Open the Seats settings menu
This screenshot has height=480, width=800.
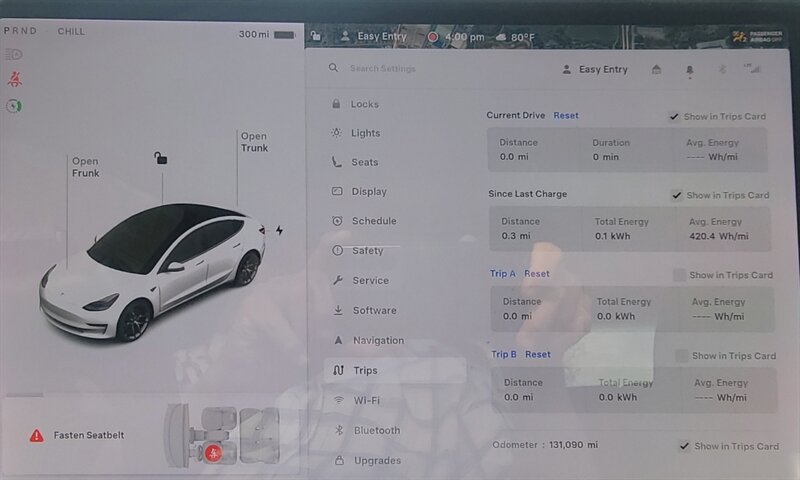pos(355,162)
